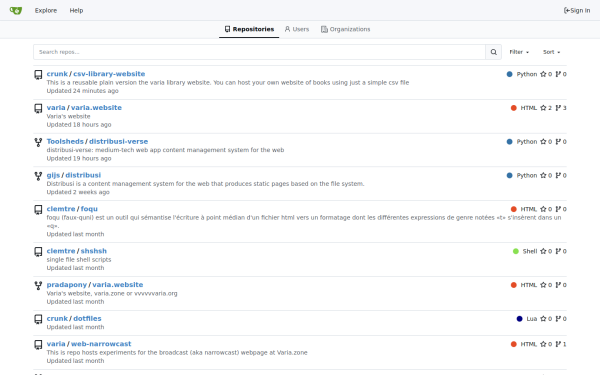Click repository icon beside clemtre/foqu
Screen dimensions: 600x375
click(38, 209)
